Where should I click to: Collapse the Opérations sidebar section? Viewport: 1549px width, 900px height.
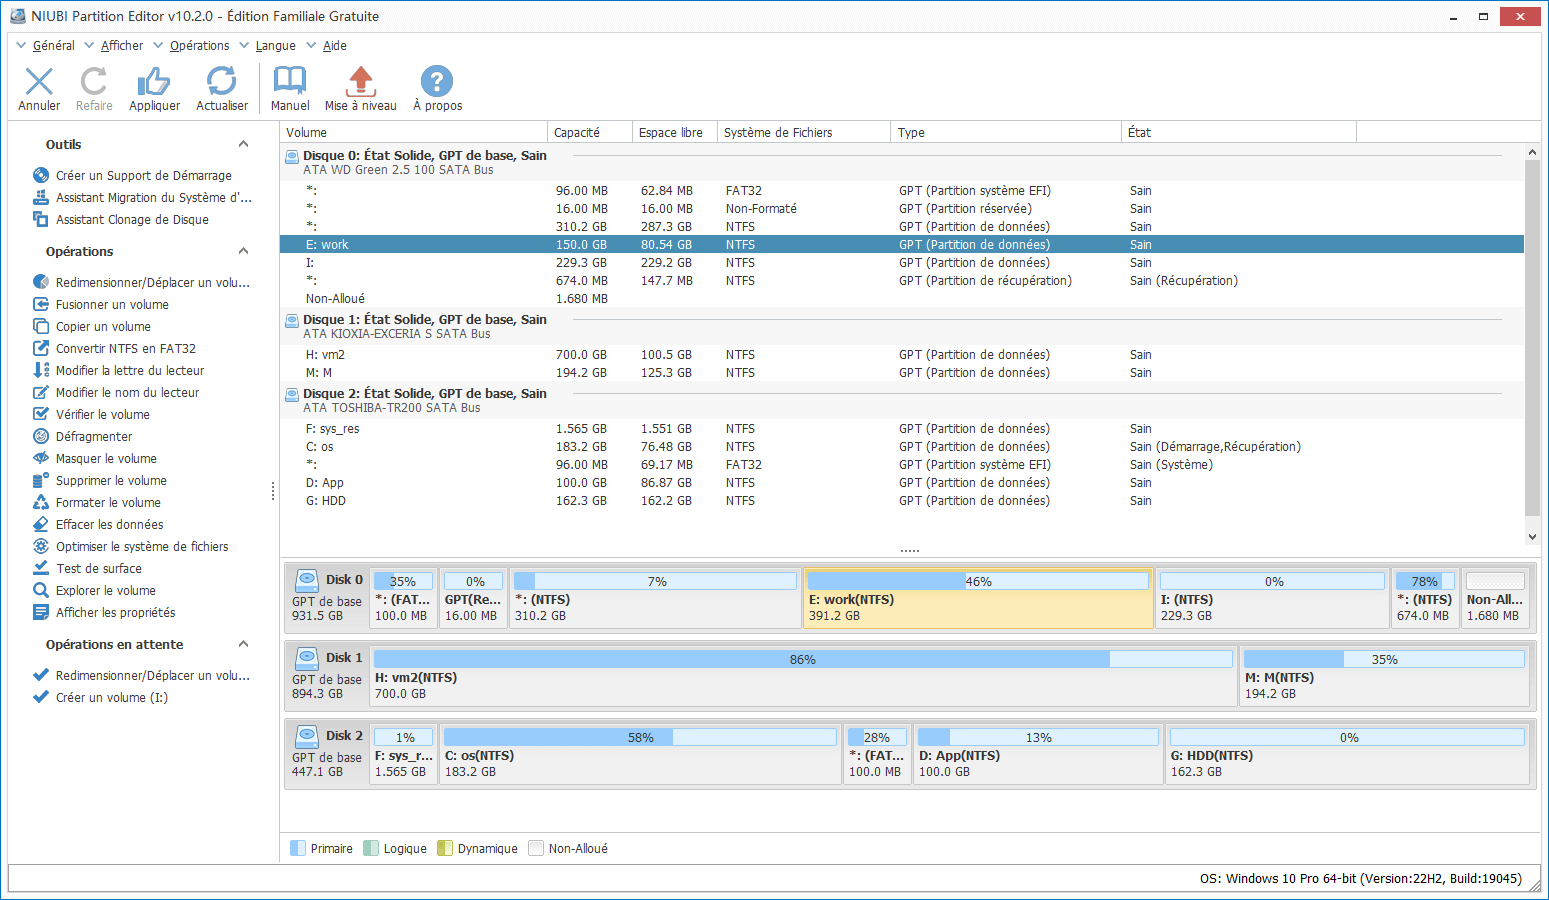[x=243, y=251]
